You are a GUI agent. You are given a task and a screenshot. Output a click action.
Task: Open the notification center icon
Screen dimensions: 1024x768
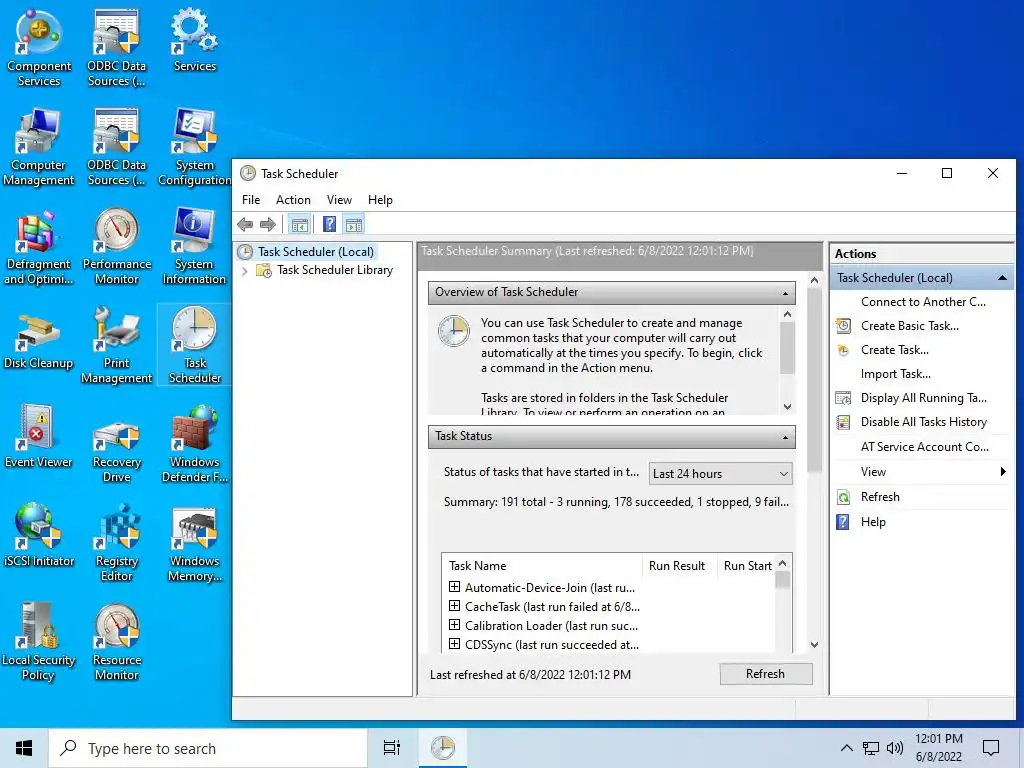991,748
